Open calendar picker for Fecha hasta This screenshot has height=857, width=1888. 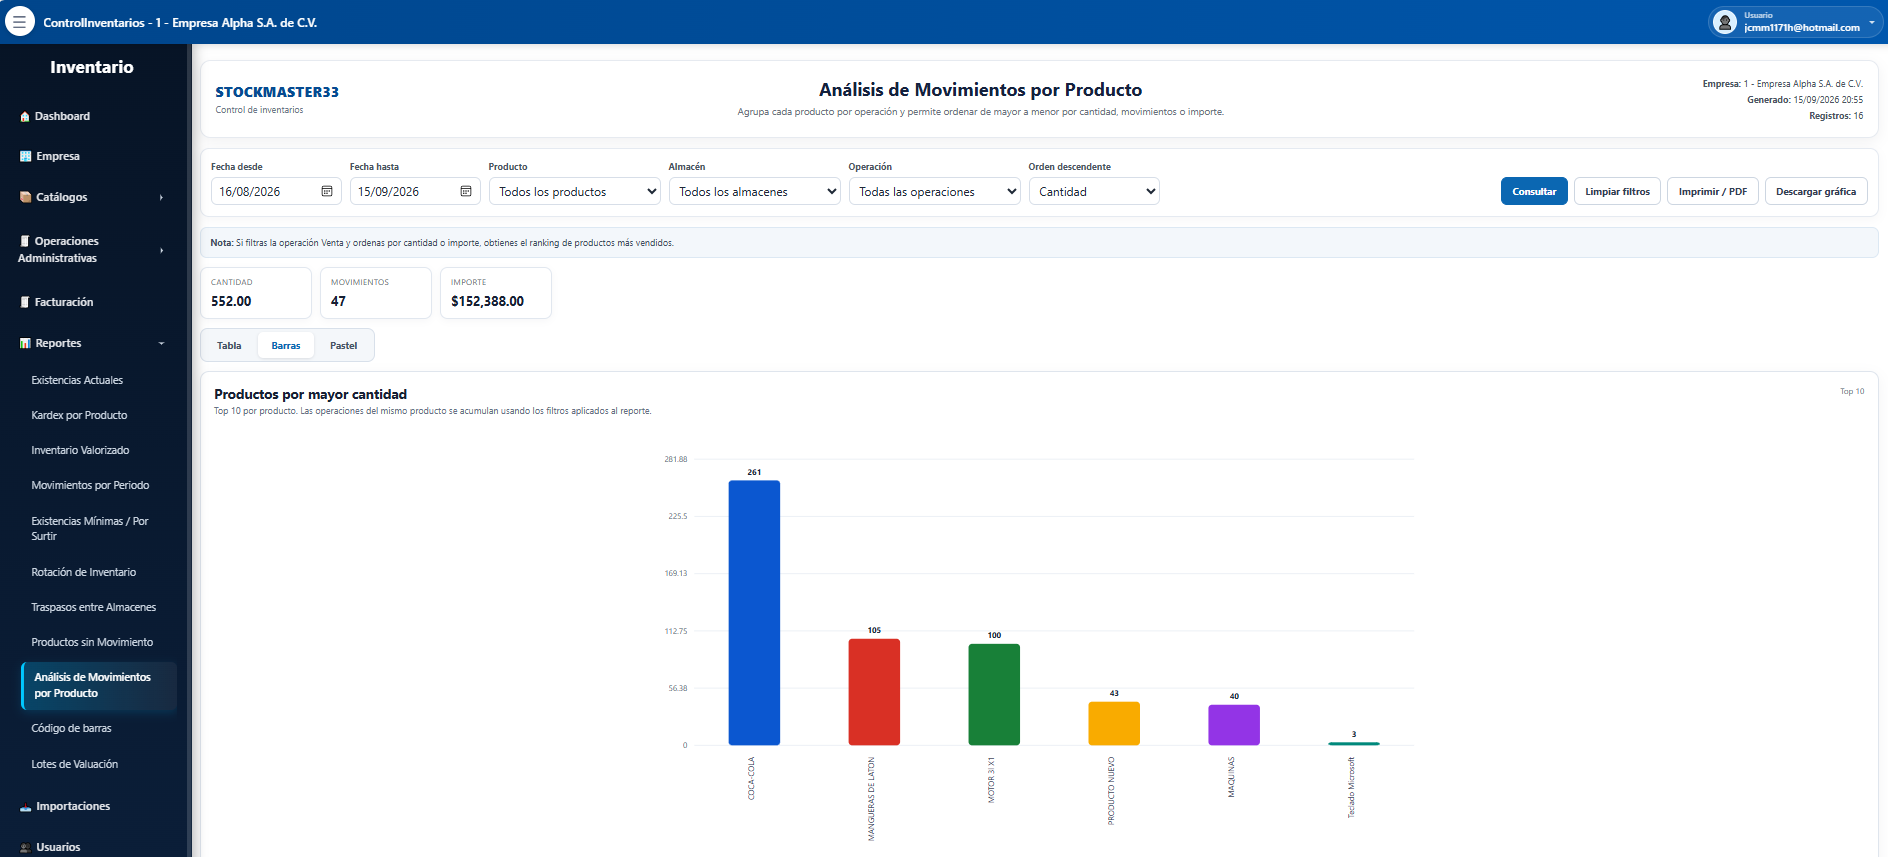[x=466, y=191]
